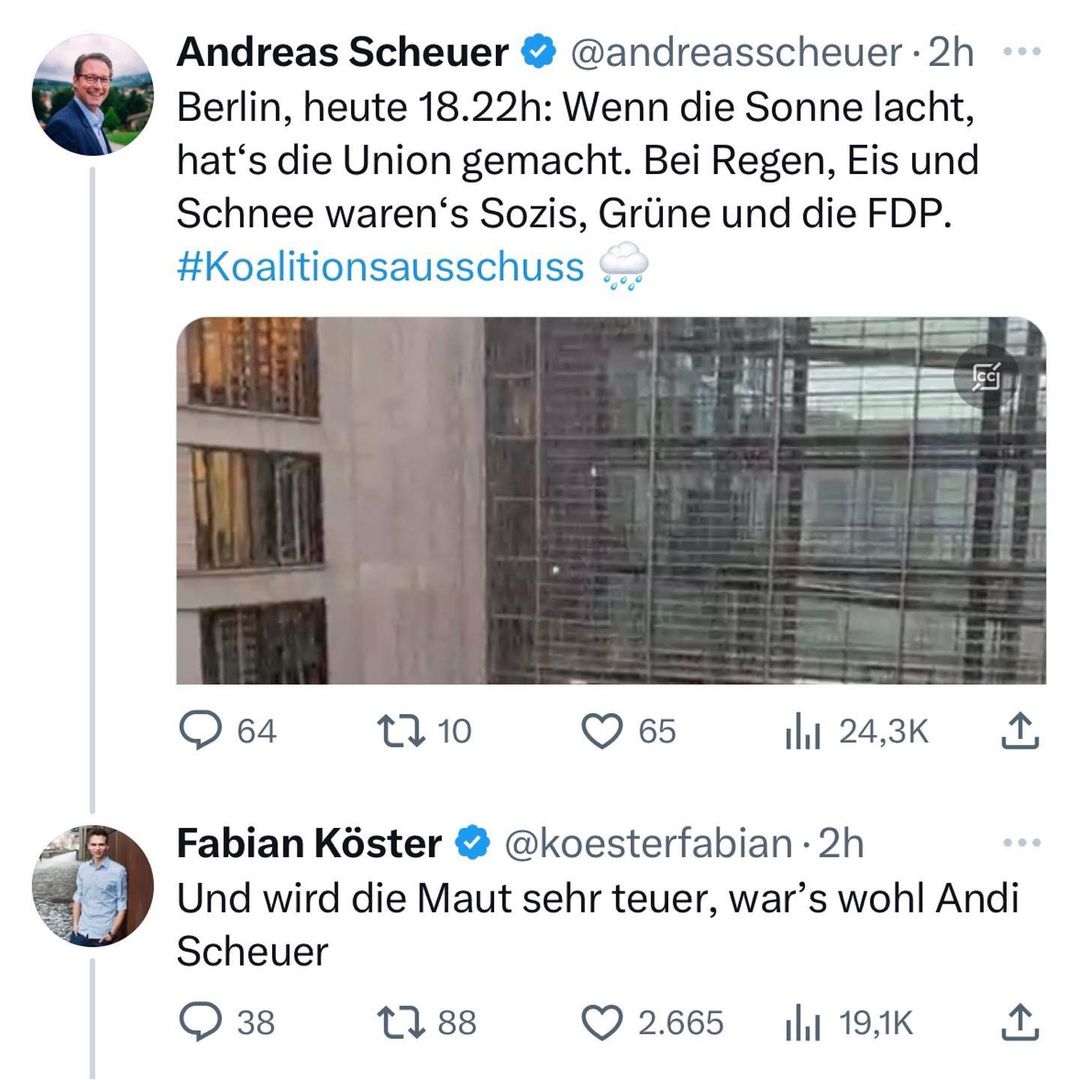Screen dimensions: 1080x1080
Task: Share Fabian Köster's reply
Action: pyautogui.click(x=1020, y=1022)
